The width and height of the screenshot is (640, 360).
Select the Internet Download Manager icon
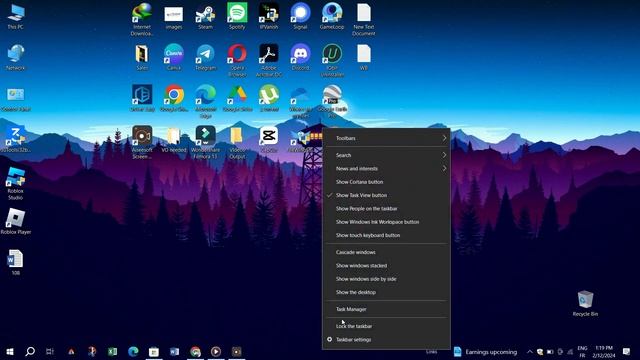142,19
